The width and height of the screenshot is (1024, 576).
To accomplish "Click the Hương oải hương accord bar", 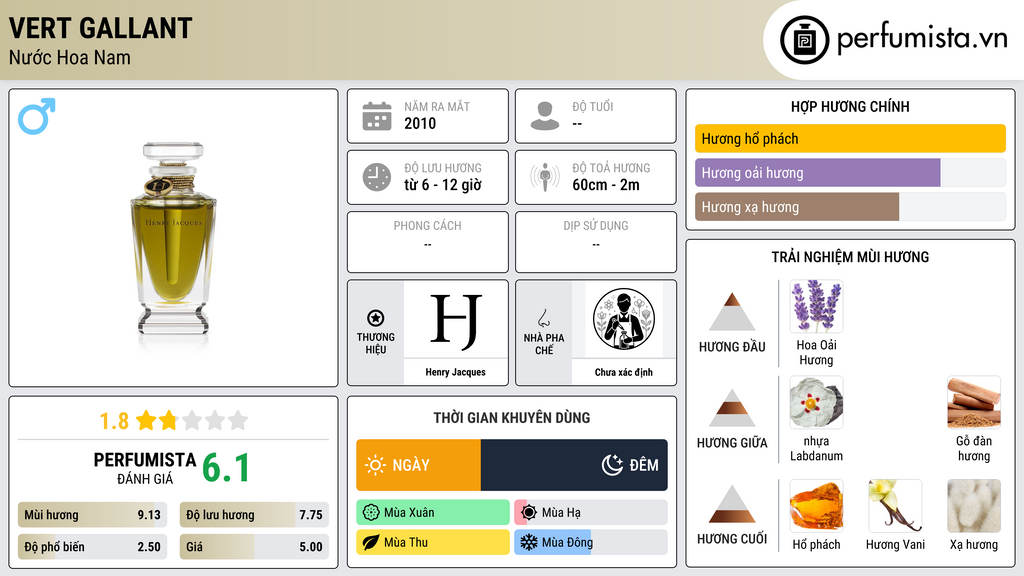I will (x=850, y=173).
